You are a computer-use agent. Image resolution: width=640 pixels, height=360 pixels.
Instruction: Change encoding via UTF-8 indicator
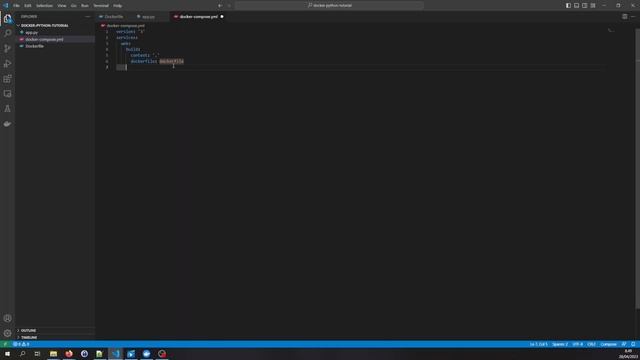(x=578, y=344)
